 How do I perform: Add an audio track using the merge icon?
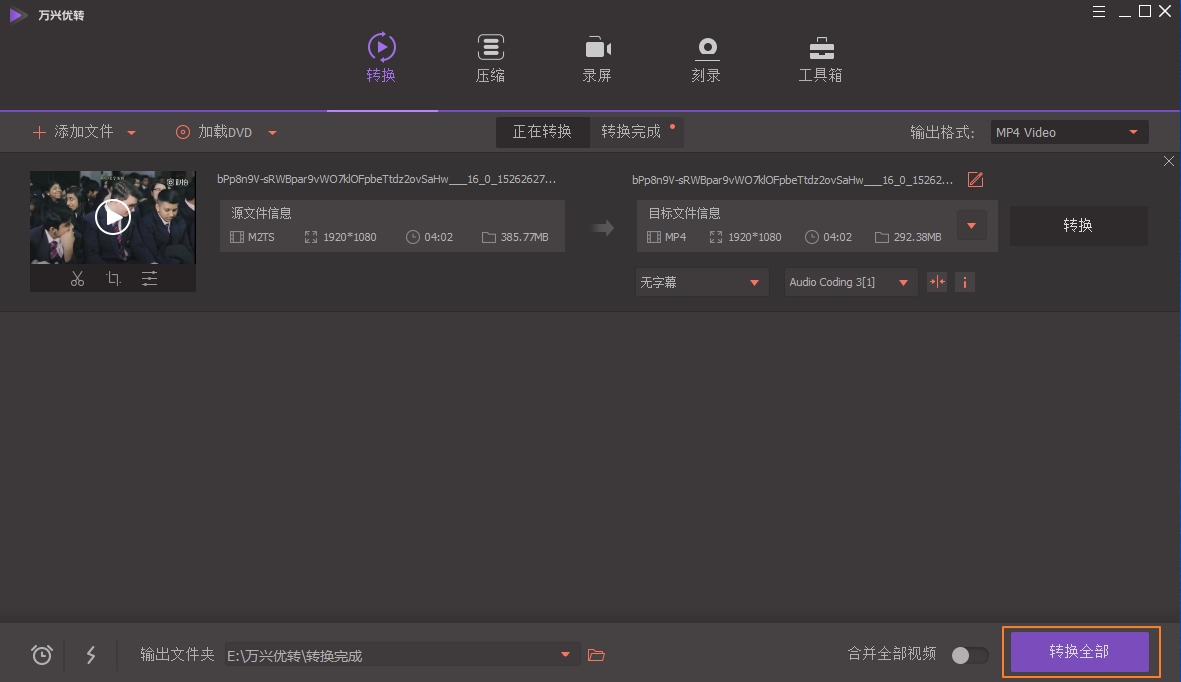click(937, 282)
